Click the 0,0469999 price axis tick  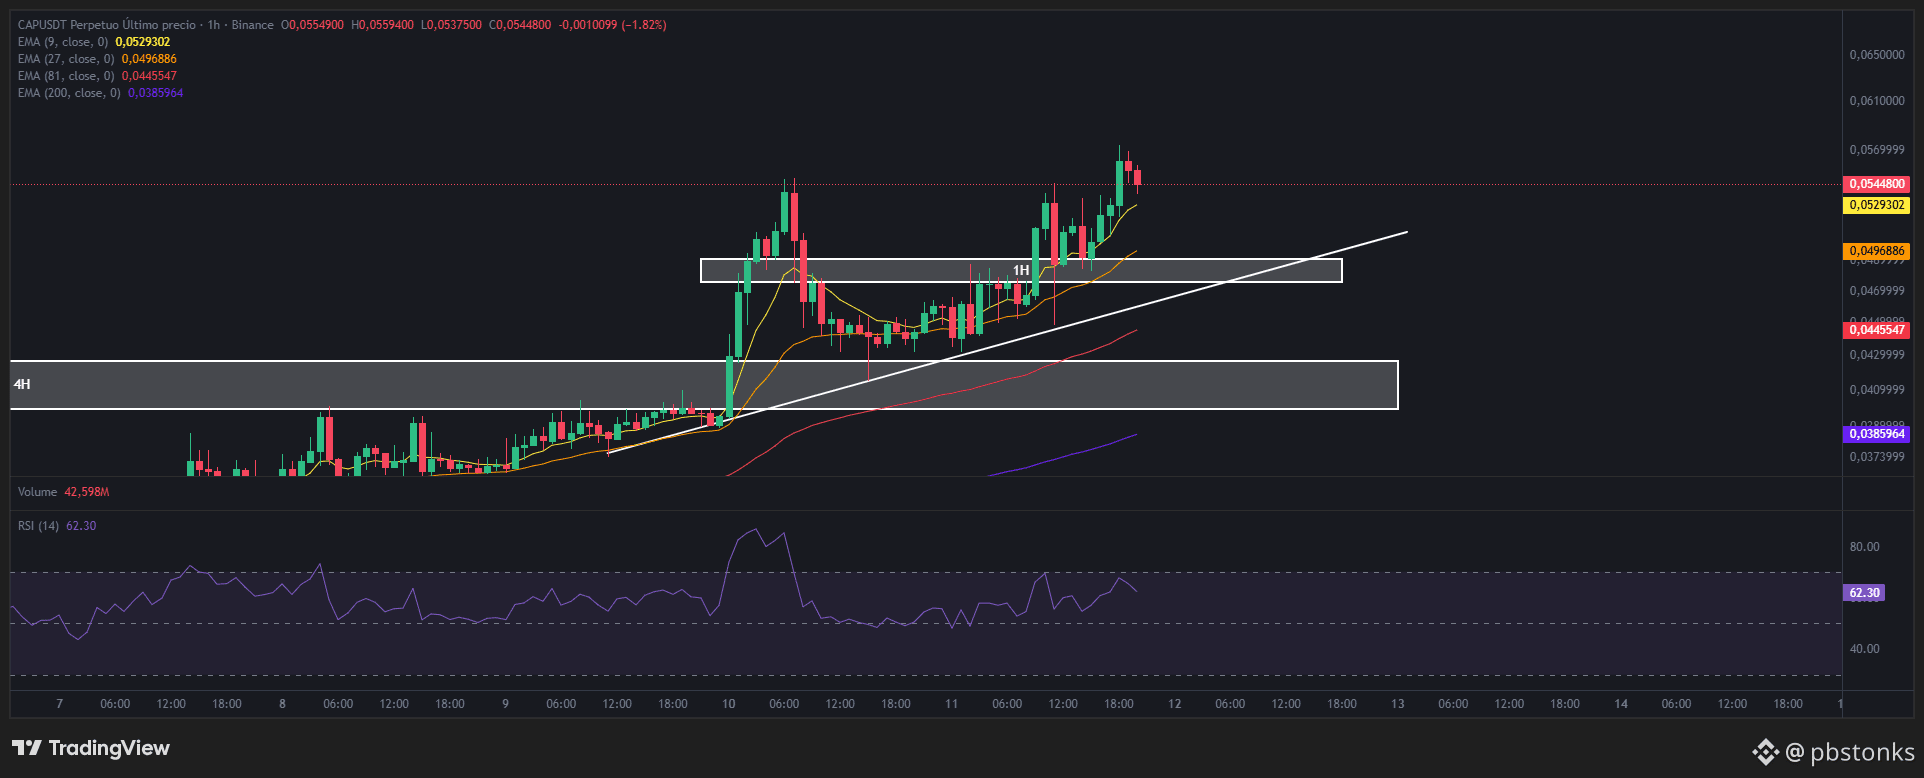(1877, 291)
